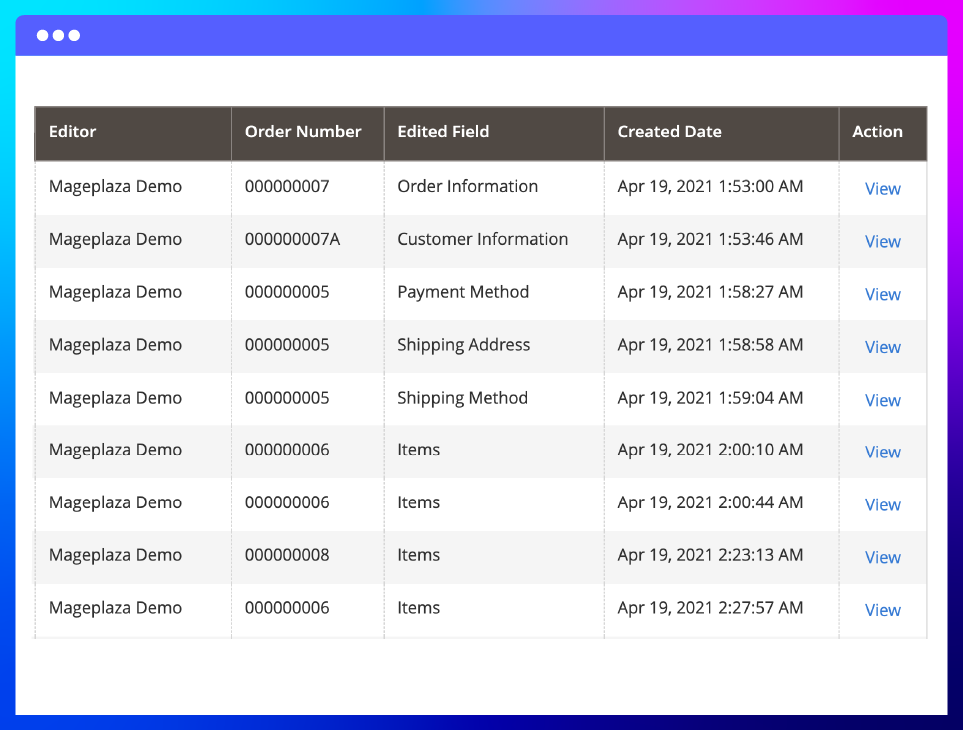Viewport: 963px width, 730px height.
Task: Click View for the 2:27:57 AM entry
Action: [882, 610]
